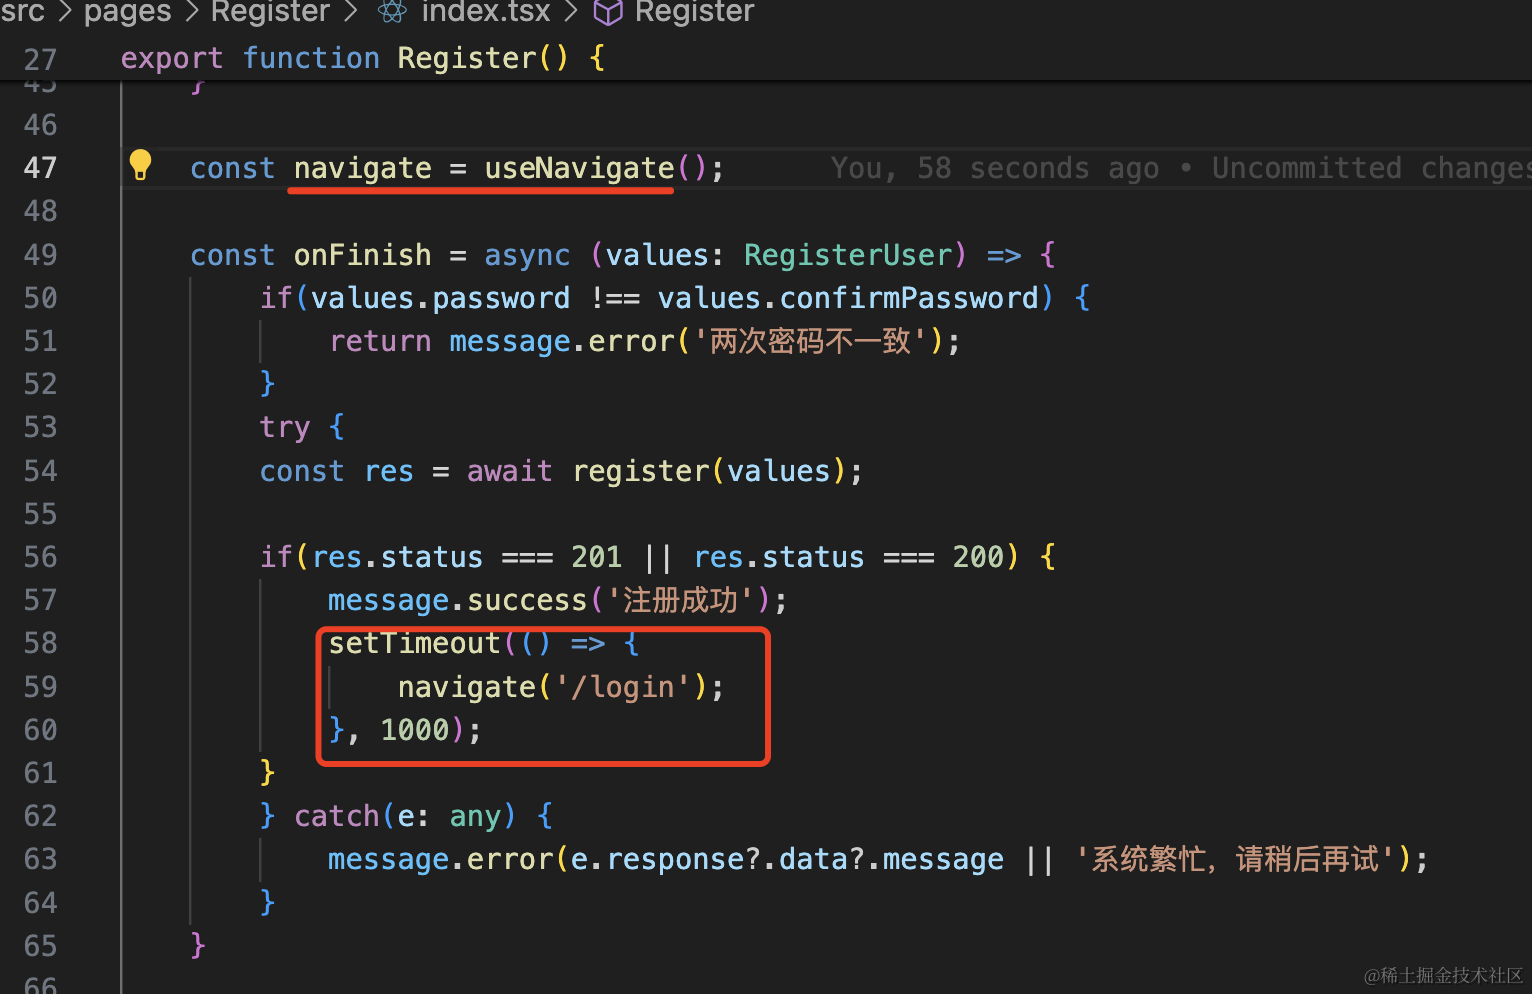Place cursor on setTimeout in line 58
This screenshot has height=994, width=1532.
click(x=414, y=643)
